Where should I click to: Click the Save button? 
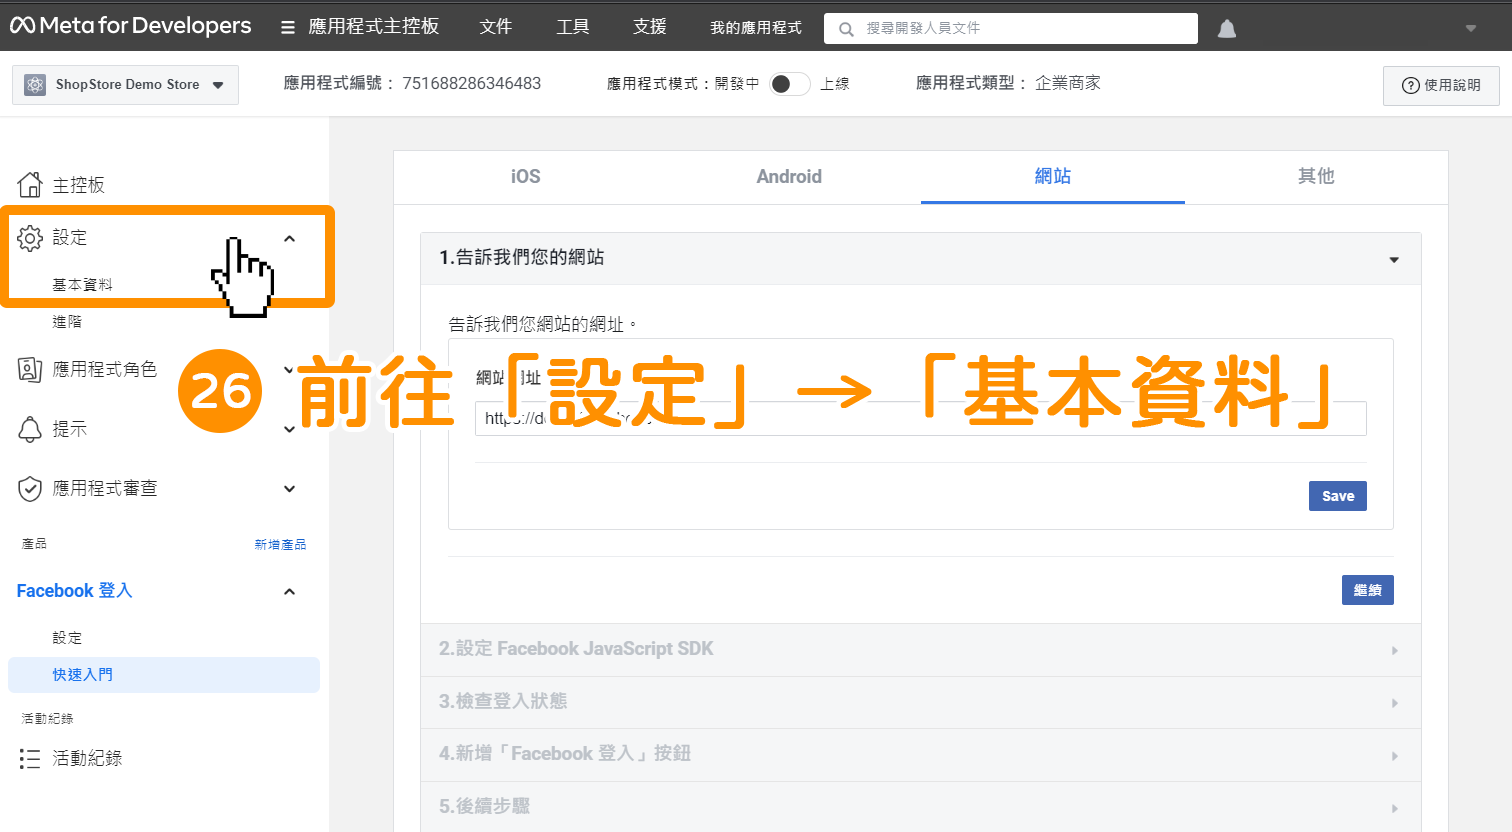(1338, 496)
